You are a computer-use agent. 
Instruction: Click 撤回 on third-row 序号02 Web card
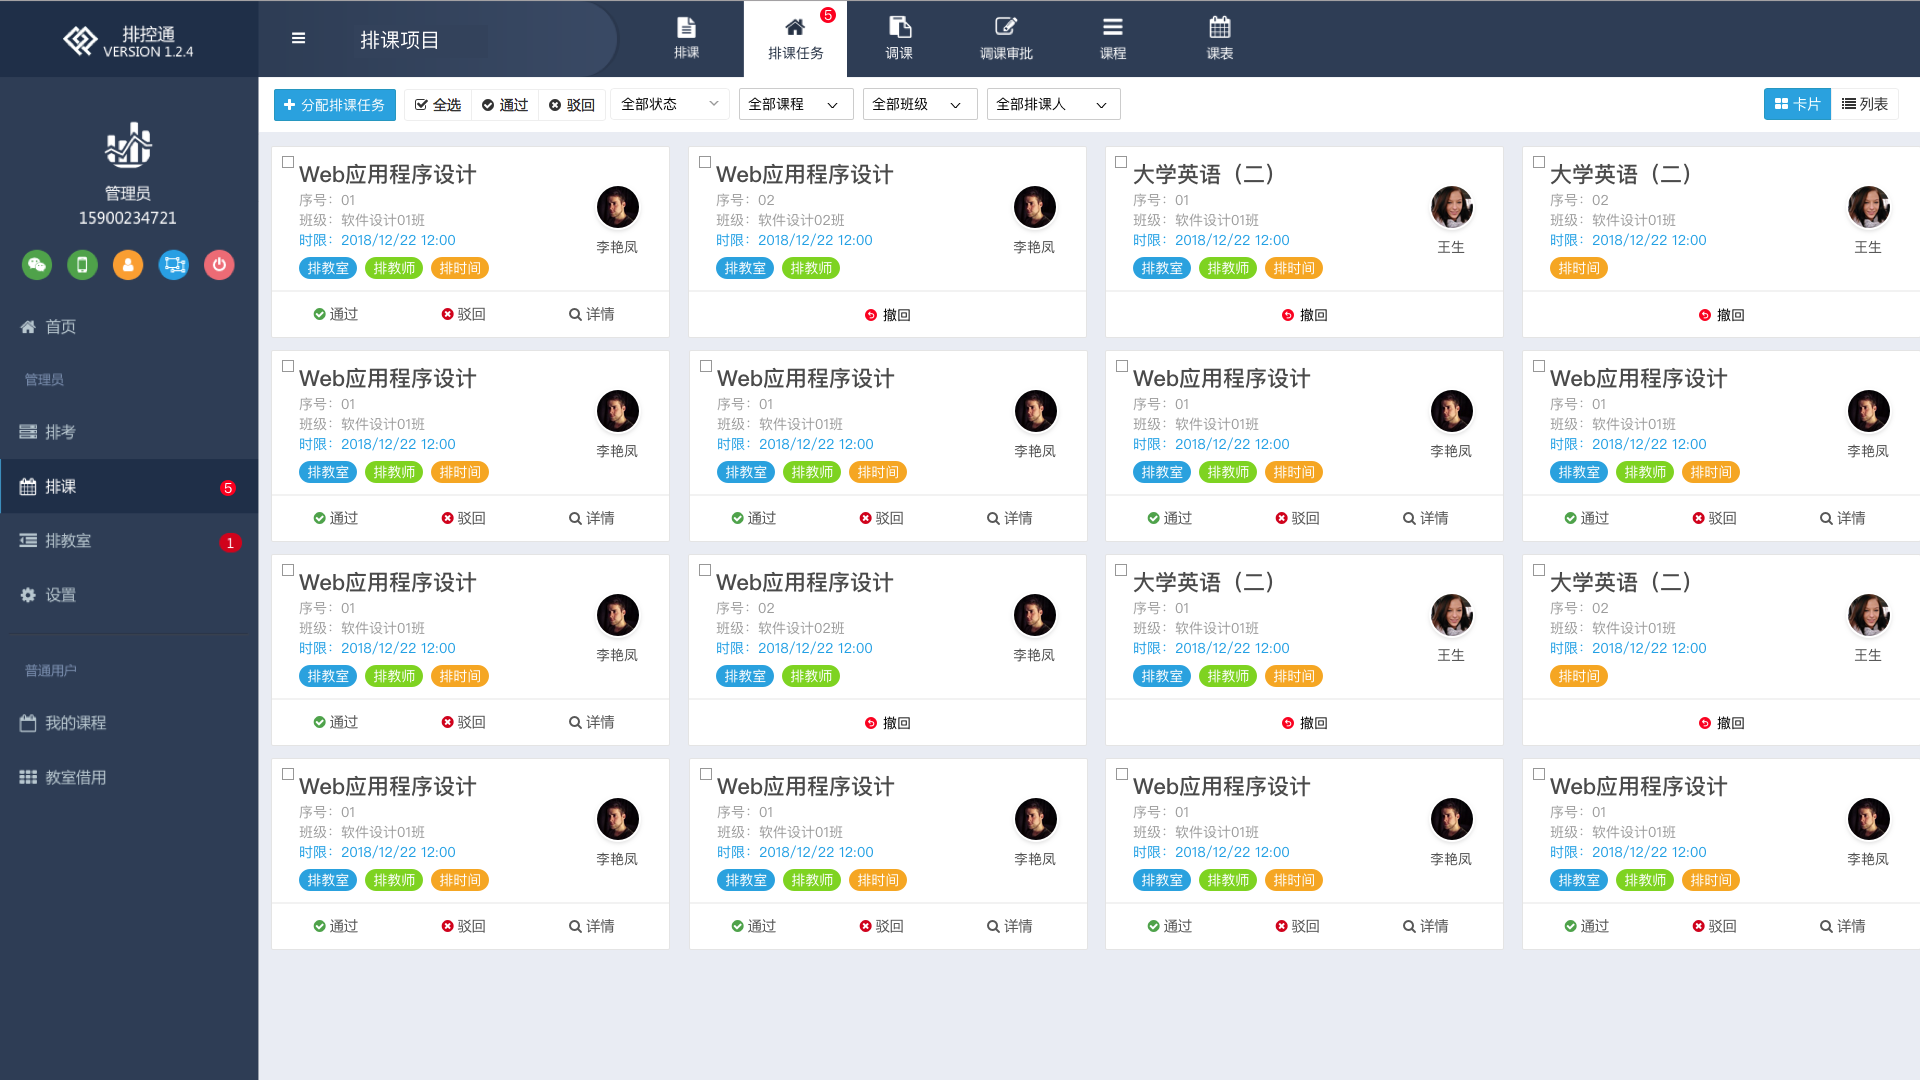[888, 723]
